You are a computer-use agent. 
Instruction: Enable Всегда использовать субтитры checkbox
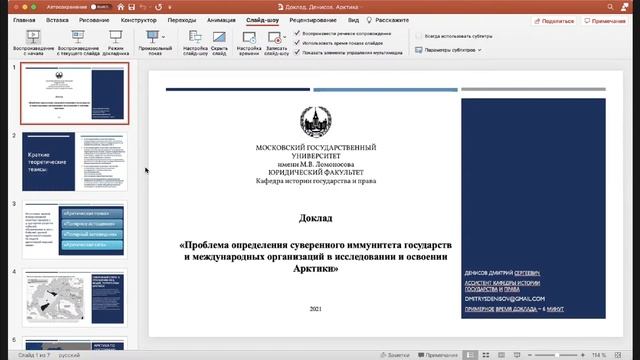(x=419, y=36)
